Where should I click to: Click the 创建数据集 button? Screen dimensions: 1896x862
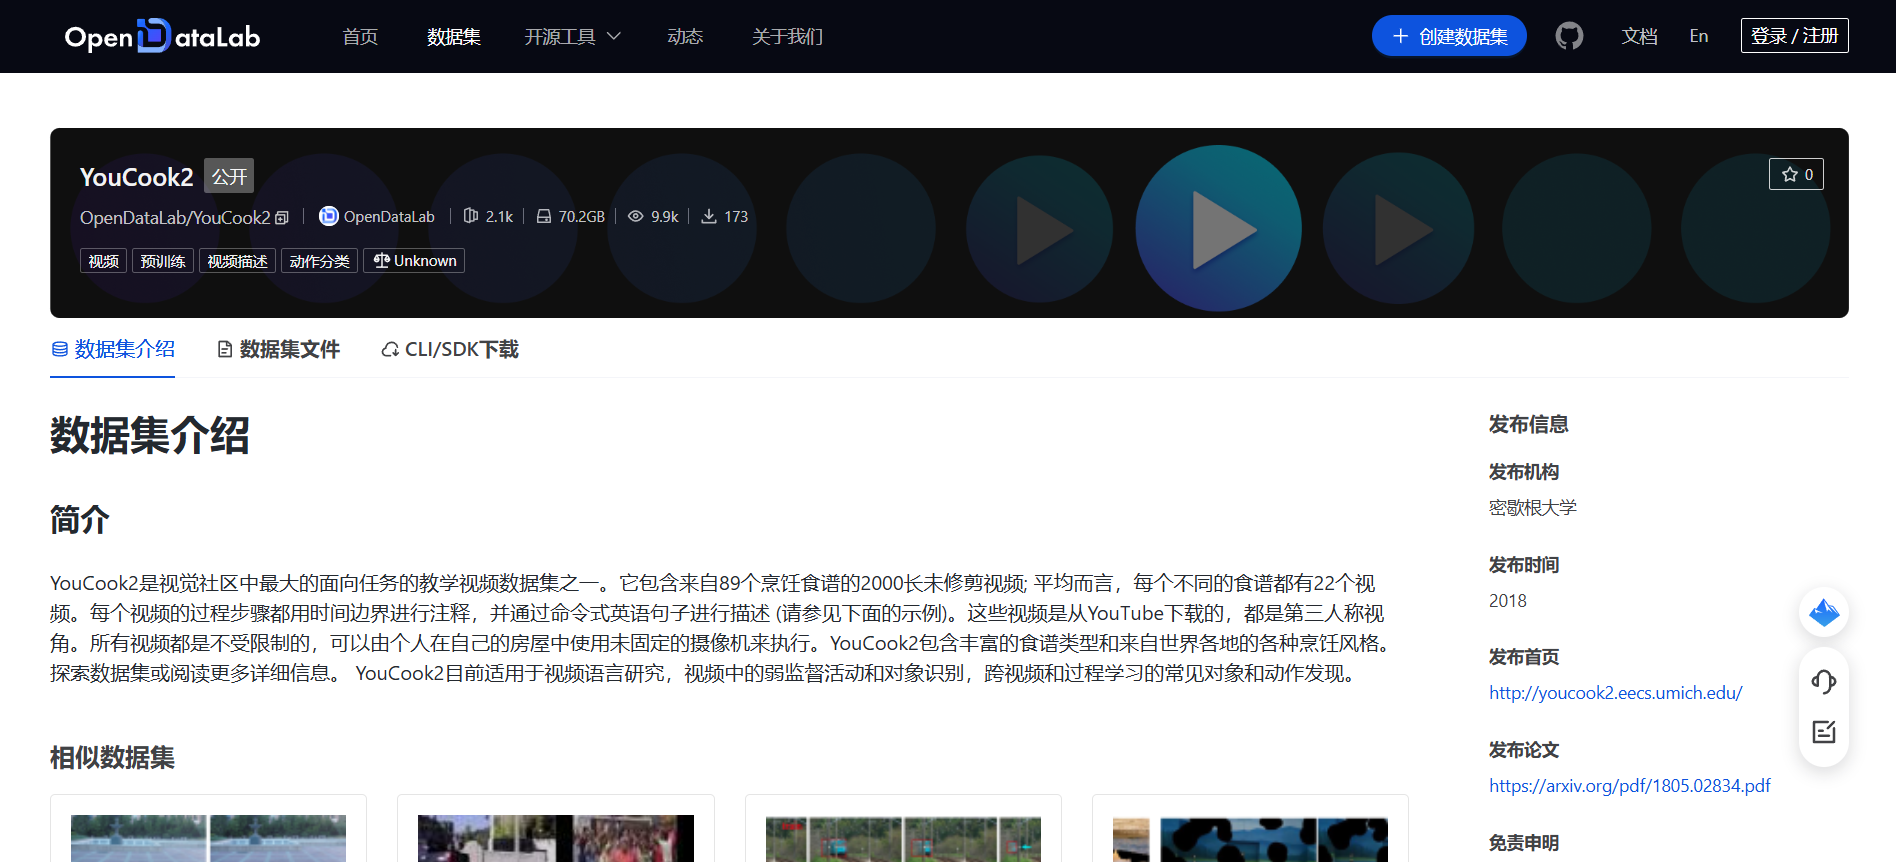pos(1449,36)
